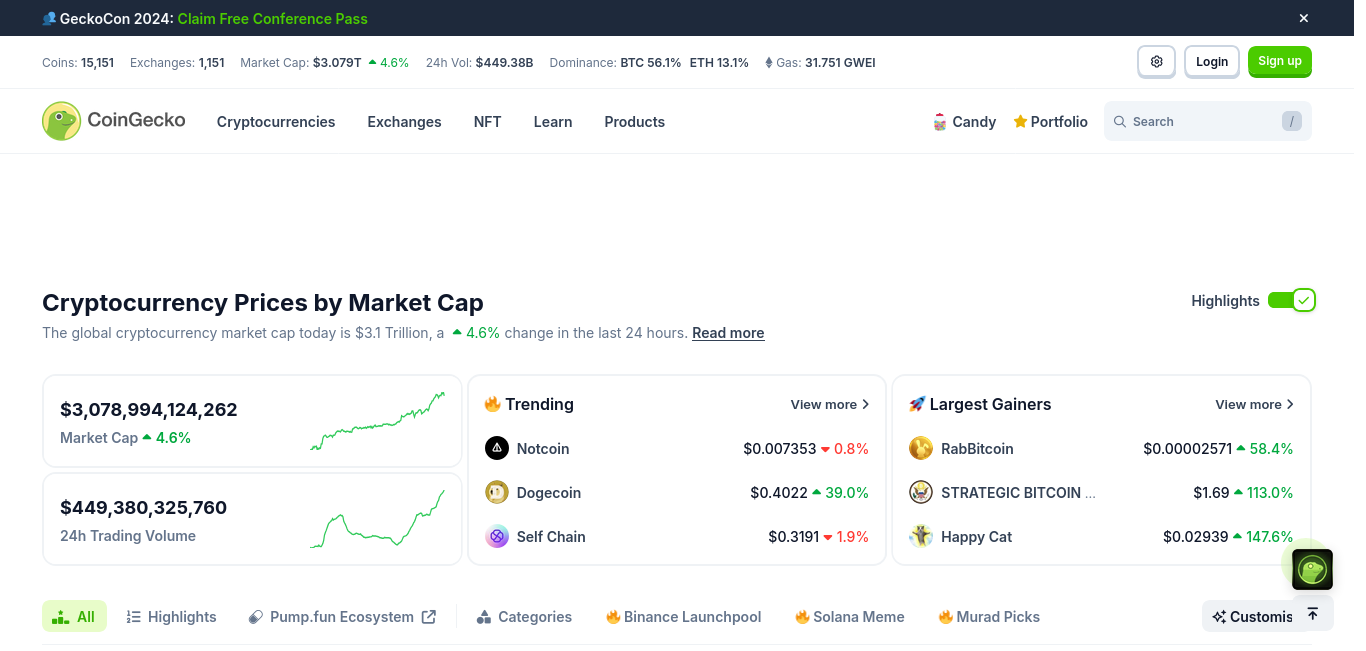Select the All filter tab
The width and height of the screenshot is (1366, 651).
pyautogui.click(x=74, y=617)
